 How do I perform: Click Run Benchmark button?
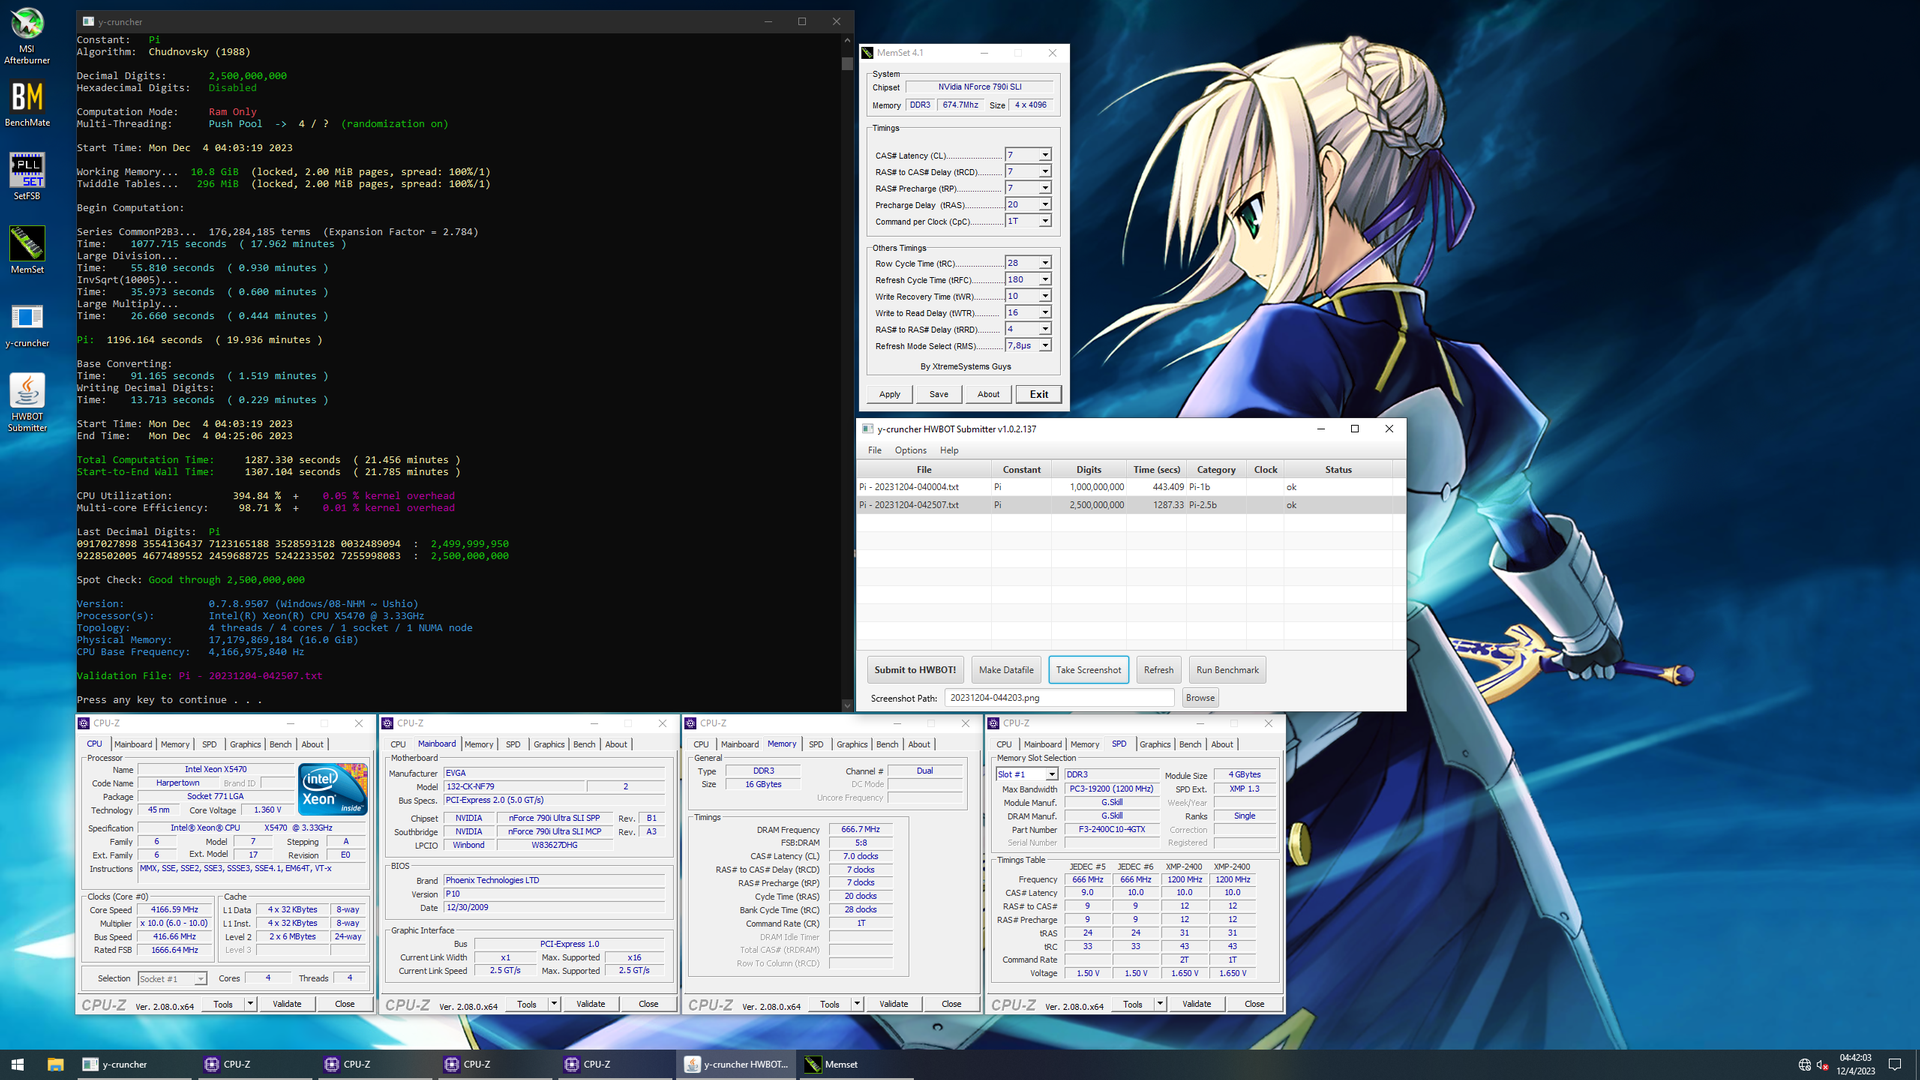1228,670
